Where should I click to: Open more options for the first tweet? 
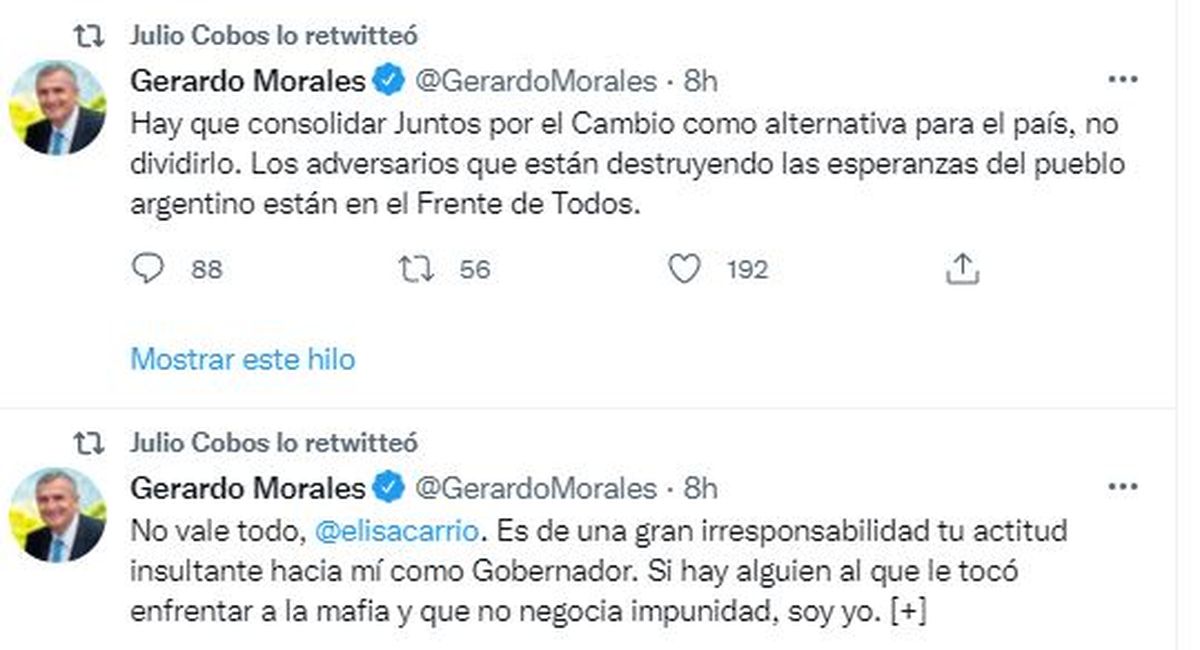tap(1123, 80)
